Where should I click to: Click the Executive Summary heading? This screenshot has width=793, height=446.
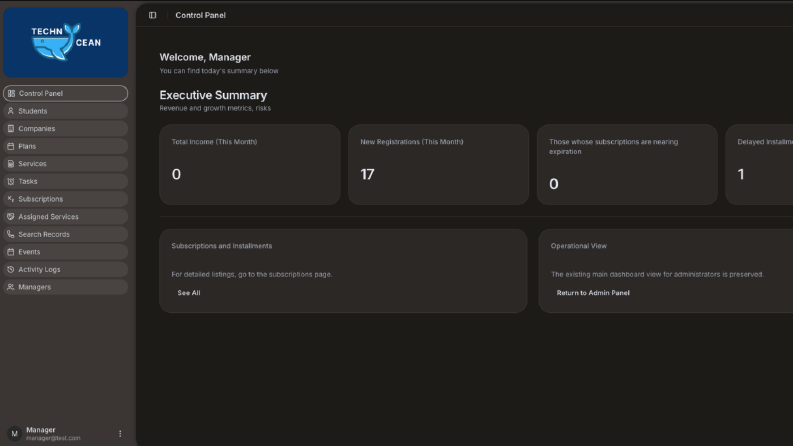[x=213, y=95]
